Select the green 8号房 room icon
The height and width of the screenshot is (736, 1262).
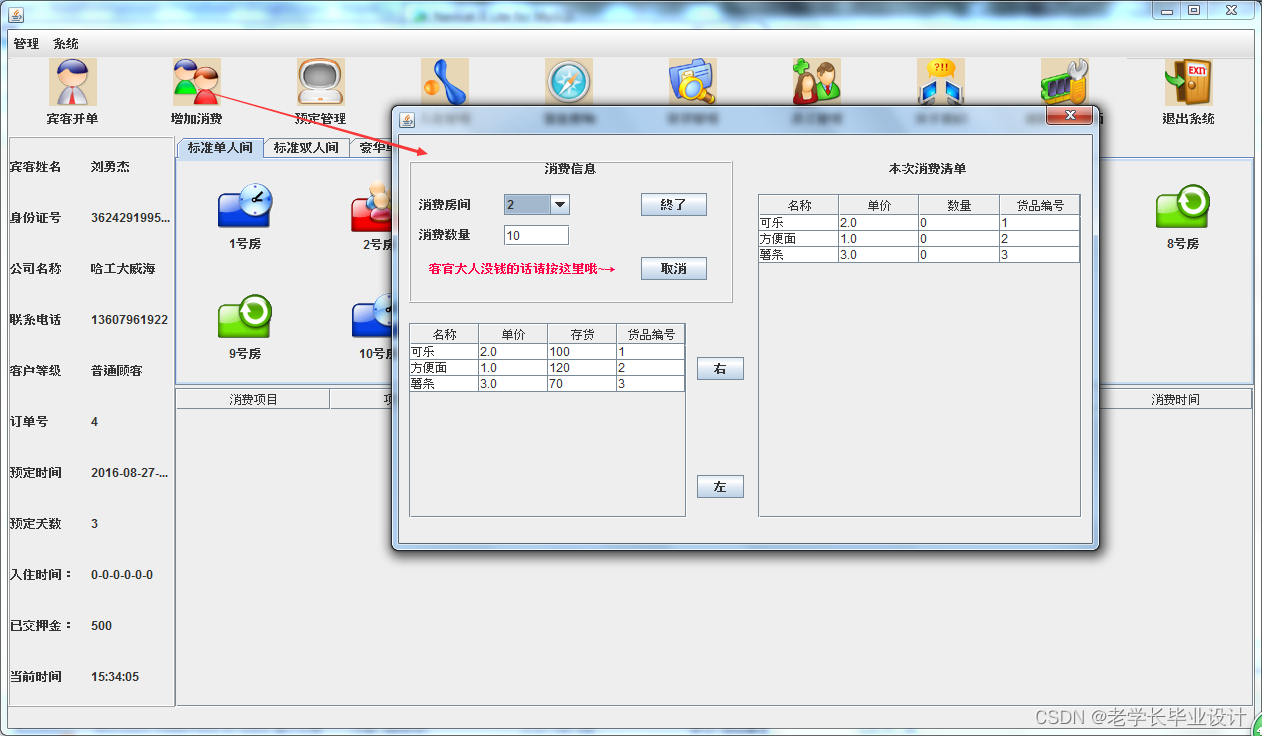coord(1185,207)
